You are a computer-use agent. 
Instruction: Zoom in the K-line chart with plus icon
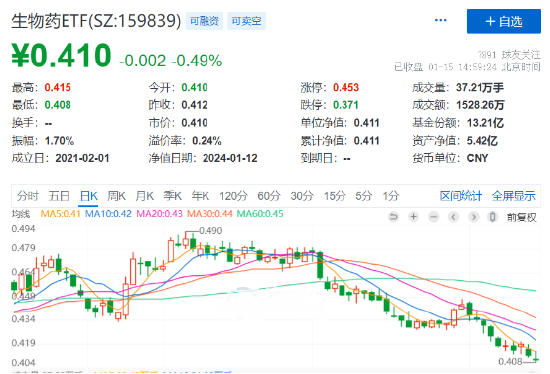[x=414, y=217]
